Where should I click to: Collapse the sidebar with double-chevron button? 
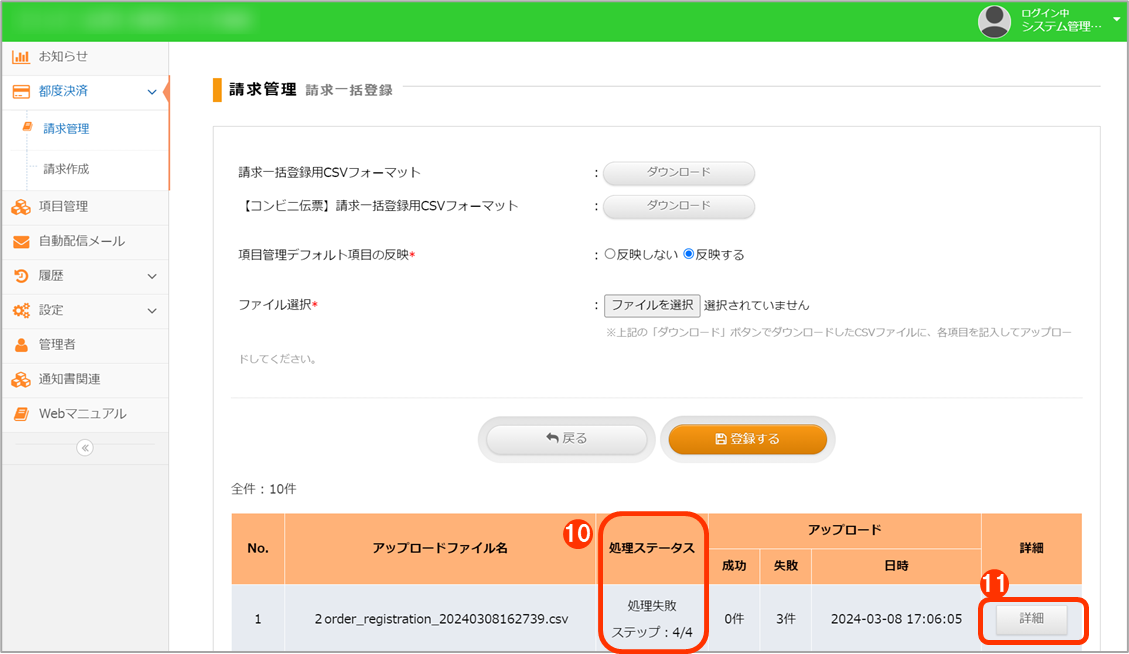point(85,448)
